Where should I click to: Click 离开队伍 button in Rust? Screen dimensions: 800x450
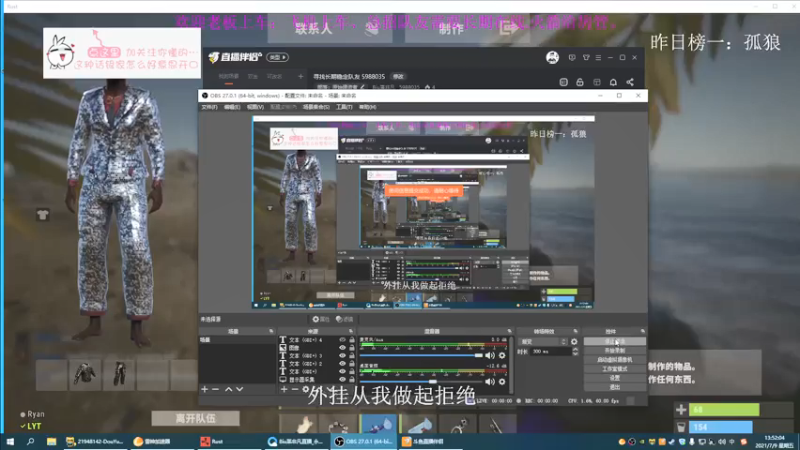click(195, 418)
